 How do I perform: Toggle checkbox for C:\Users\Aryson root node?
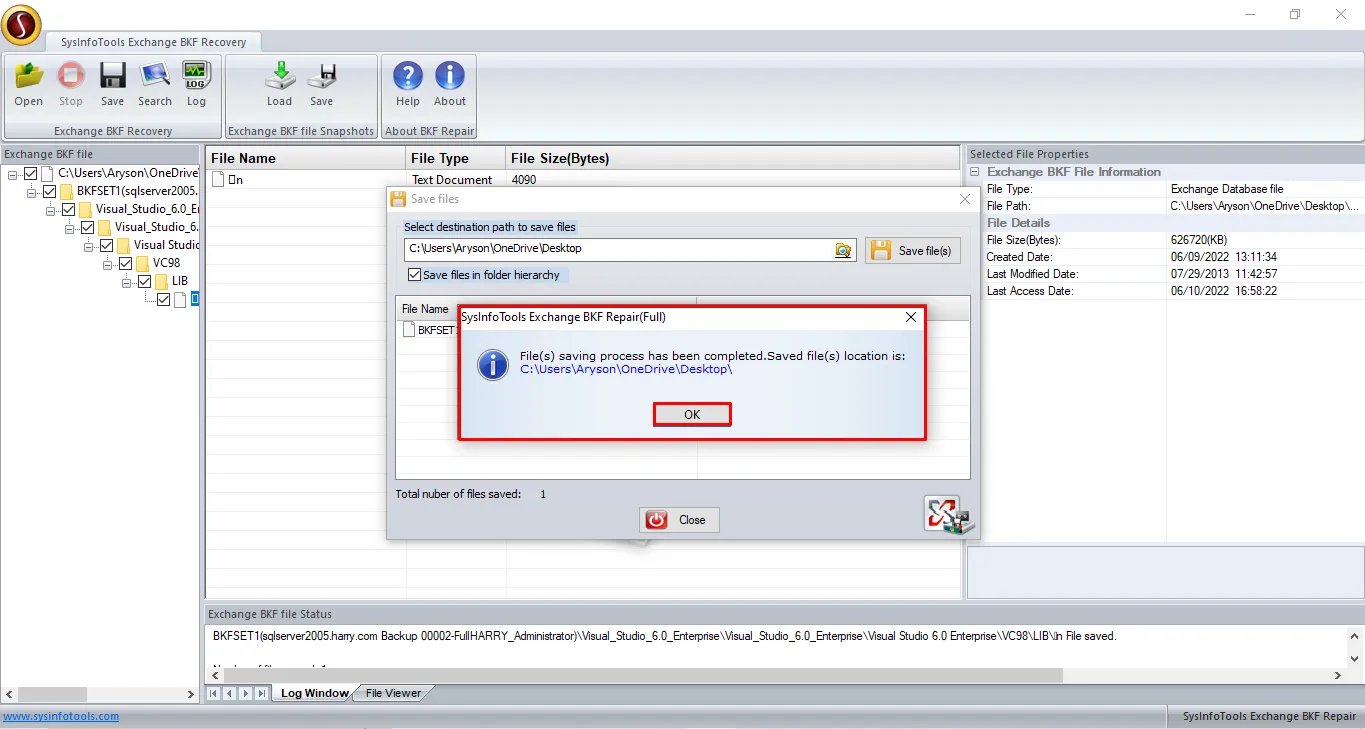pos(31,174)
